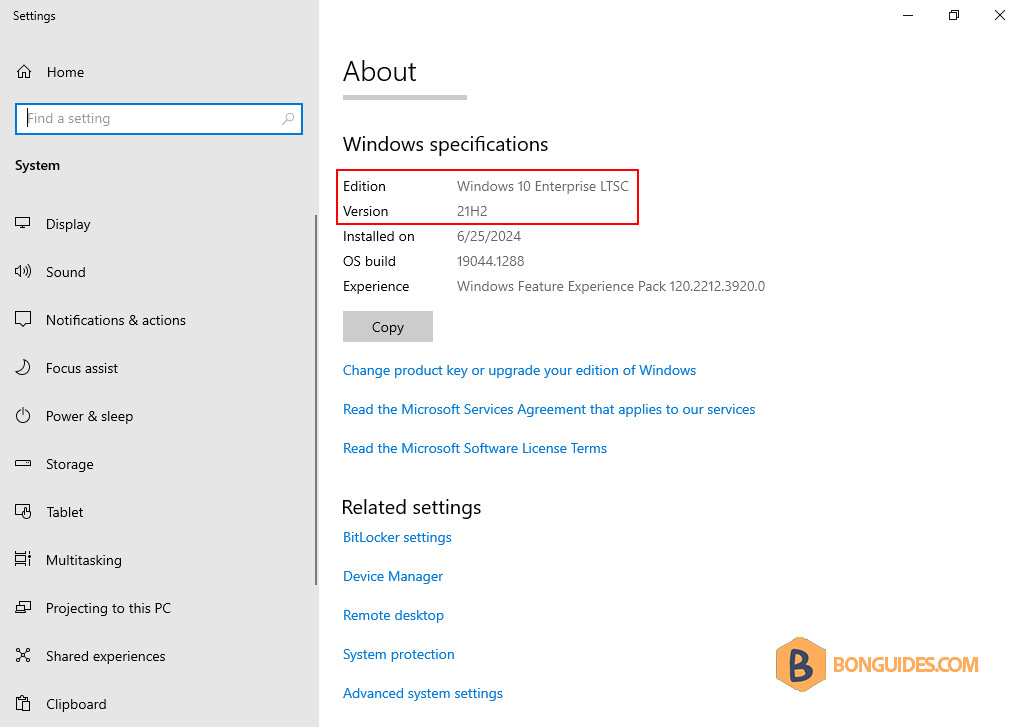Image resolution: width=1018 pixels, height=727 pixels.
Task: Close the Settings window
Action: pyautogui.click(x=999, y=16)
